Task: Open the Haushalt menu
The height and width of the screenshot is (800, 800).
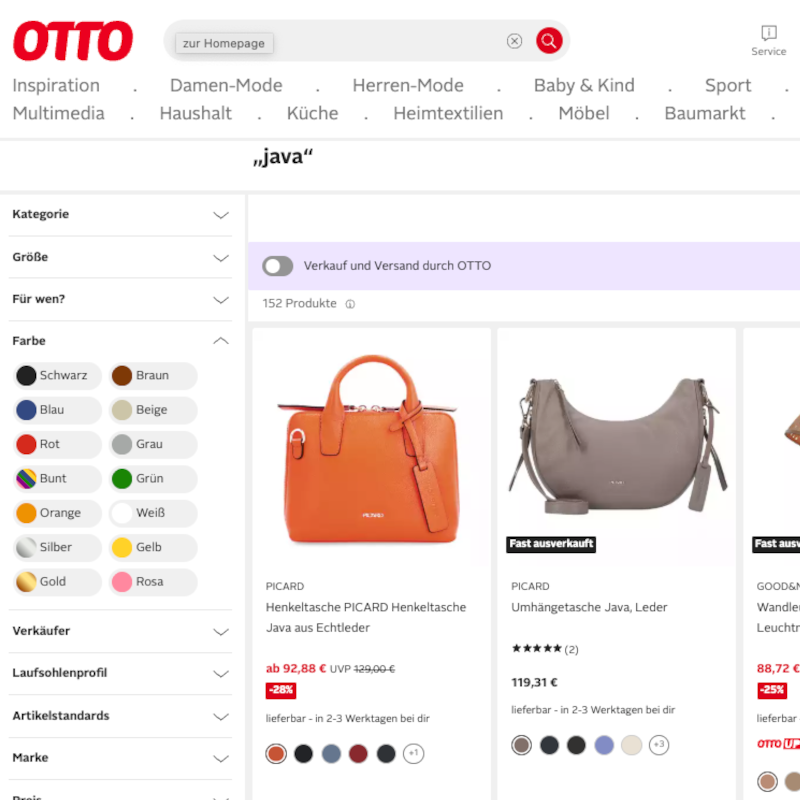Action: 196,113
